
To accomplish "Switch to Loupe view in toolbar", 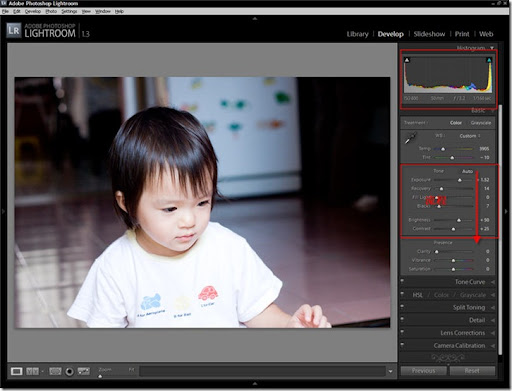I will [x=16, y=371].
